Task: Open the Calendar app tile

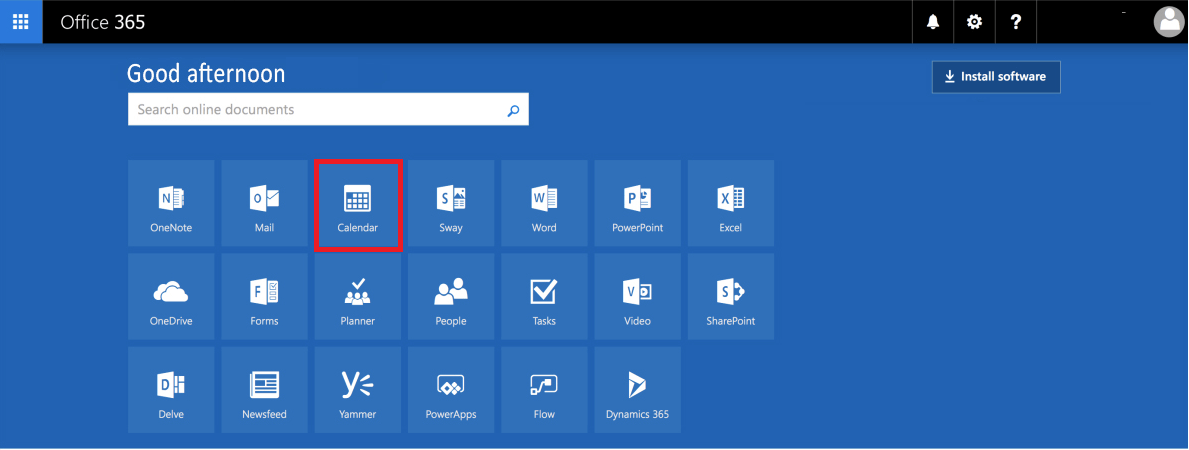Action: [x=358, y=203]
